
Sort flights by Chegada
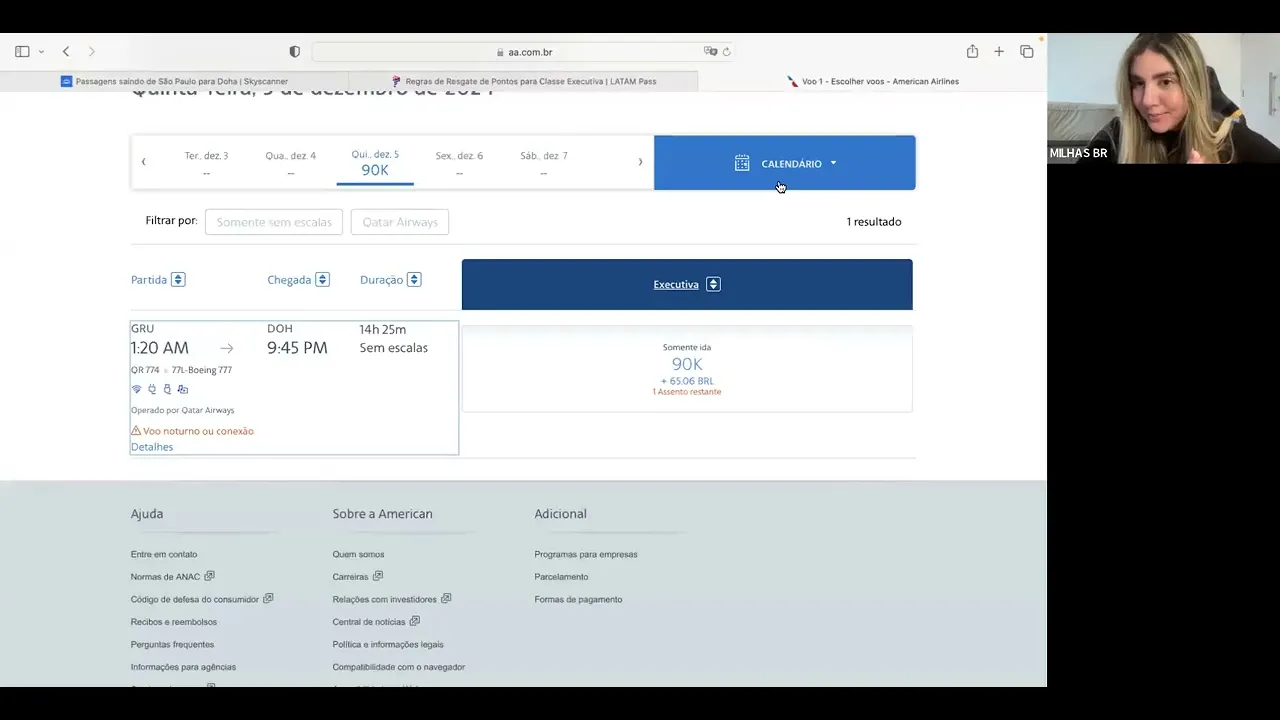(x=298, y=280)
